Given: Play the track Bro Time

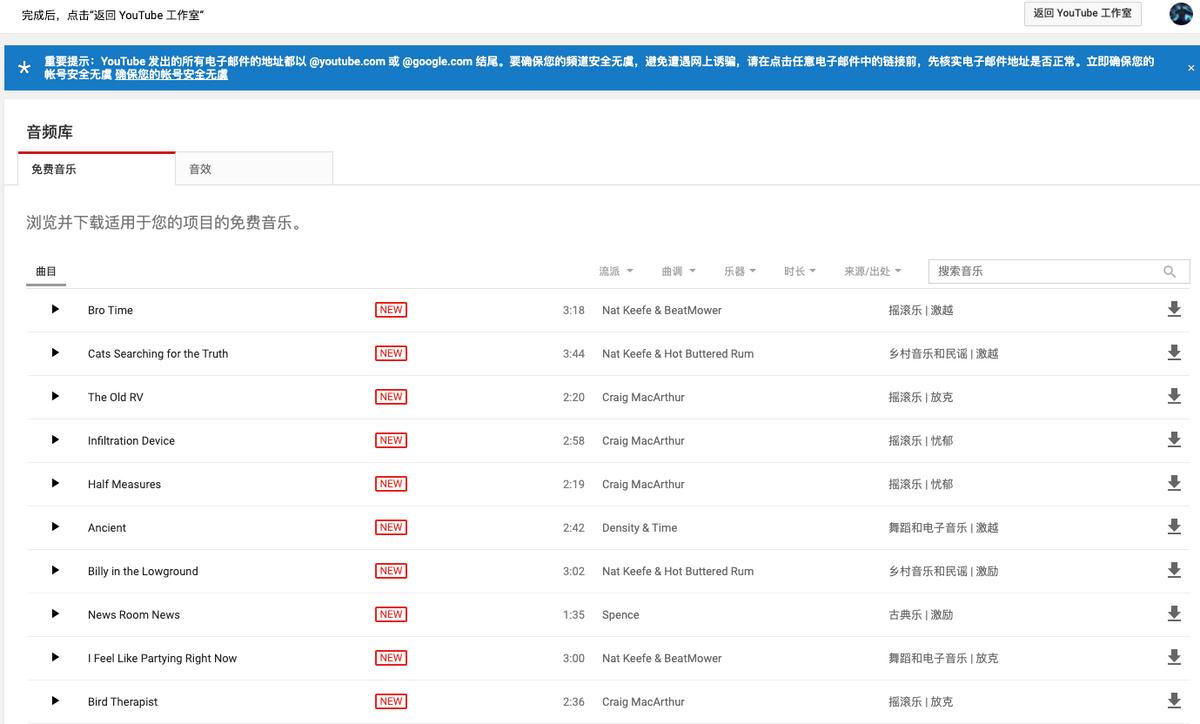Looking at the screenshot, I should coord(55,310).
